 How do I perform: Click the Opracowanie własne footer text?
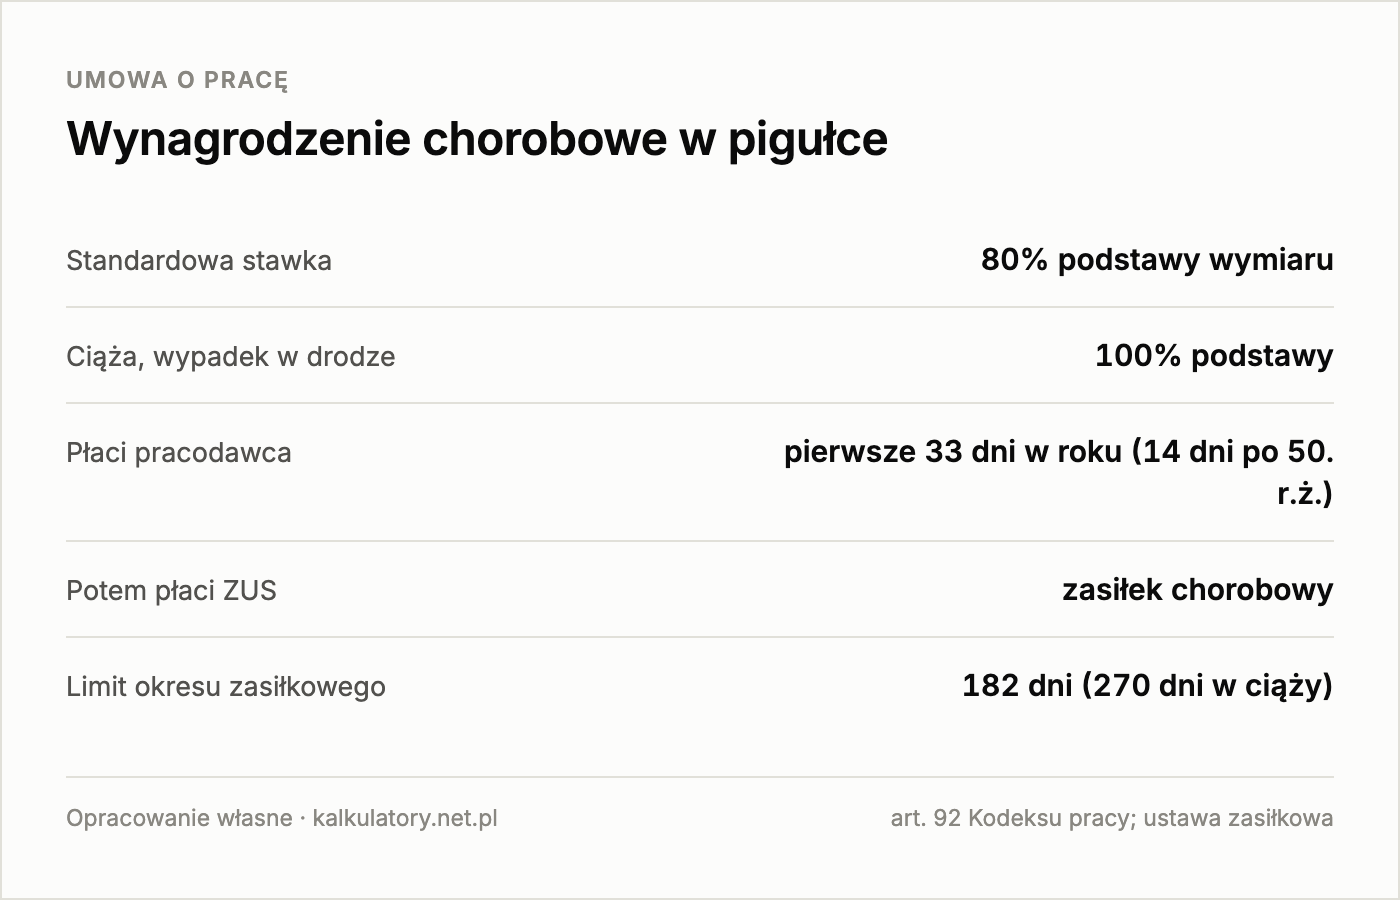[179, 819]
